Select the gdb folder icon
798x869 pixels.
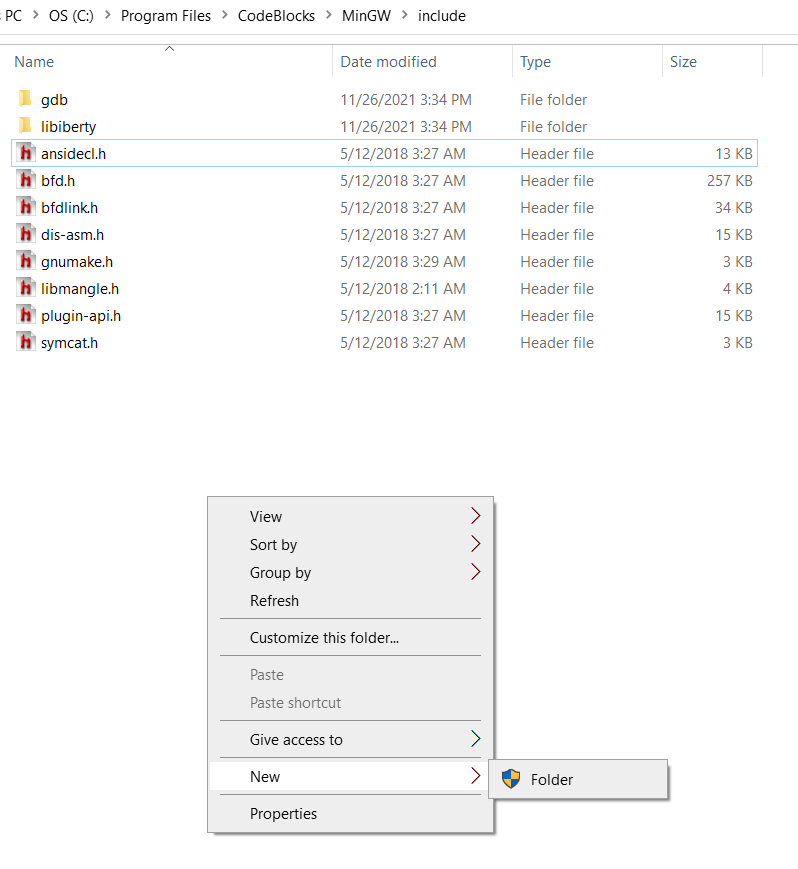tap(25, 99)
